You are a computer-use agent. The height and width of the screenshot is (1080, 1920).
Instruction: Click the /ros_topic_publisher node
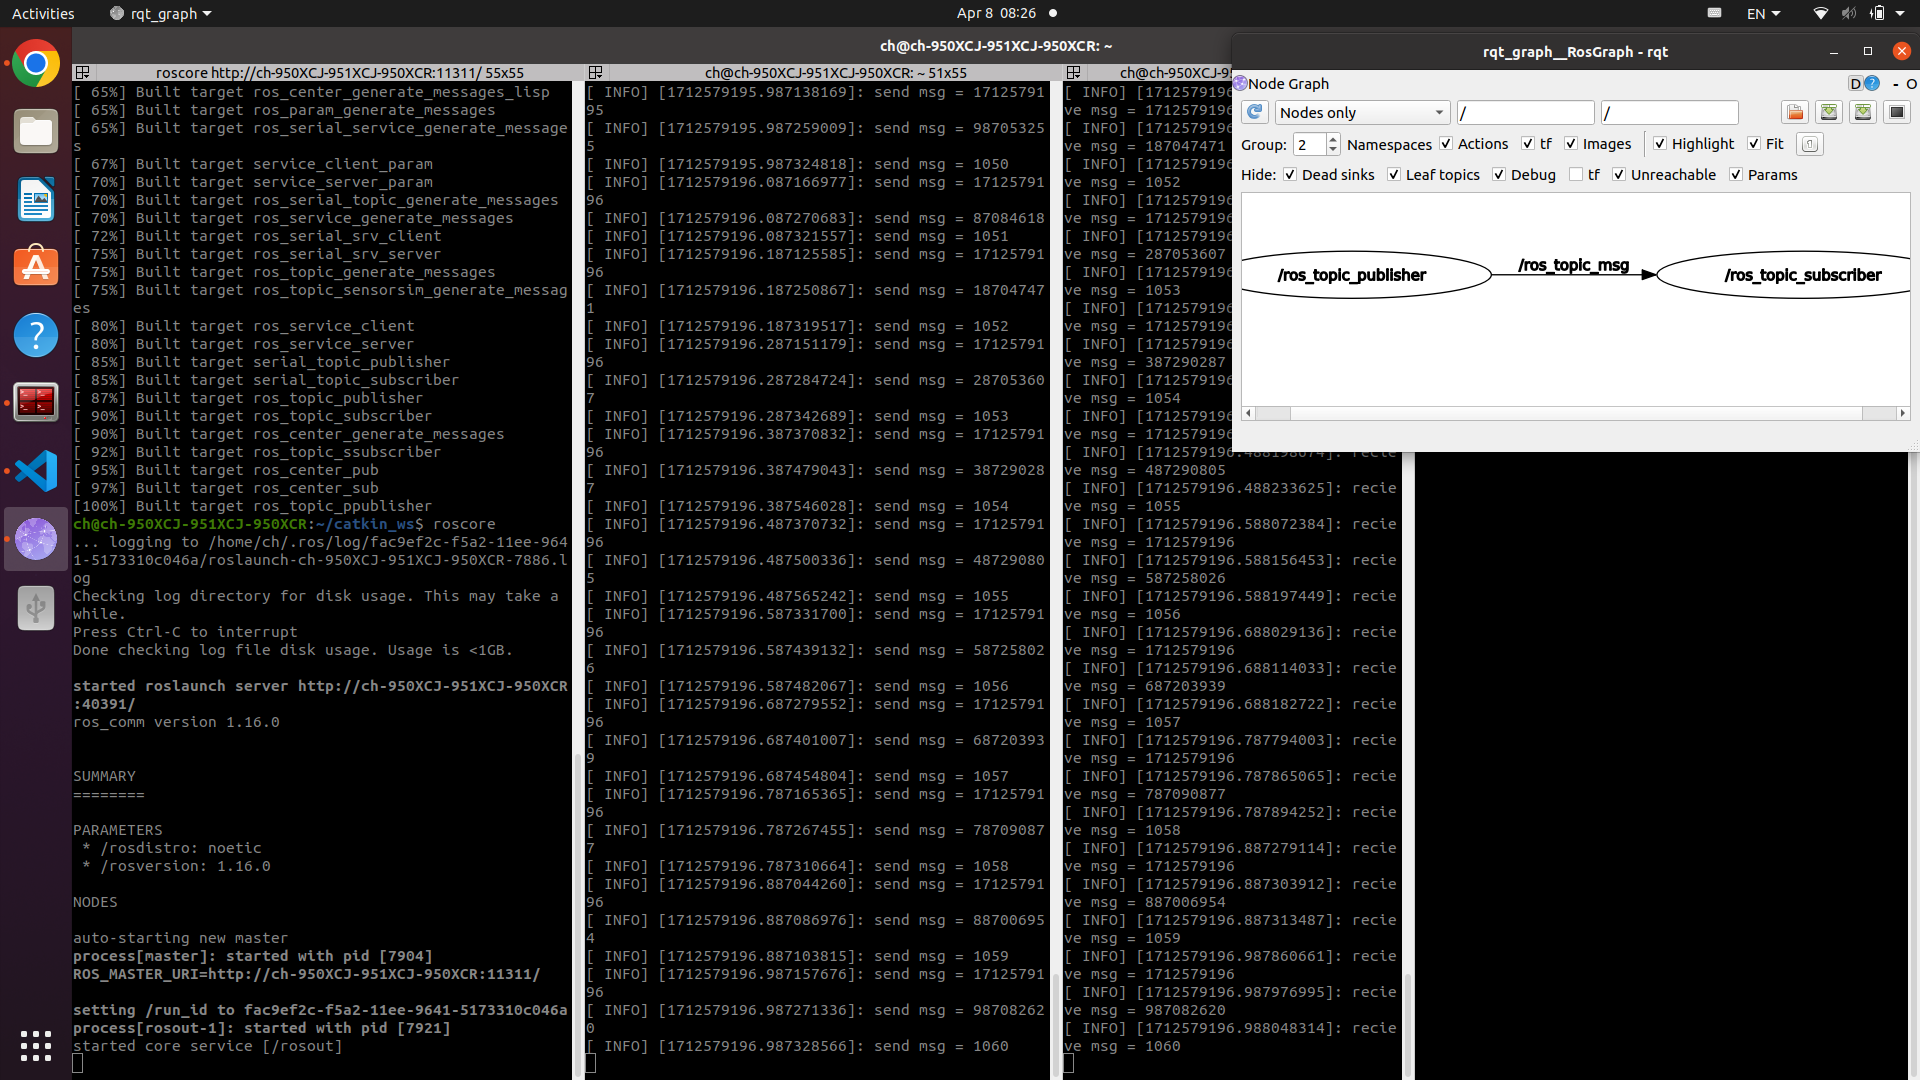pos(1352,275)
